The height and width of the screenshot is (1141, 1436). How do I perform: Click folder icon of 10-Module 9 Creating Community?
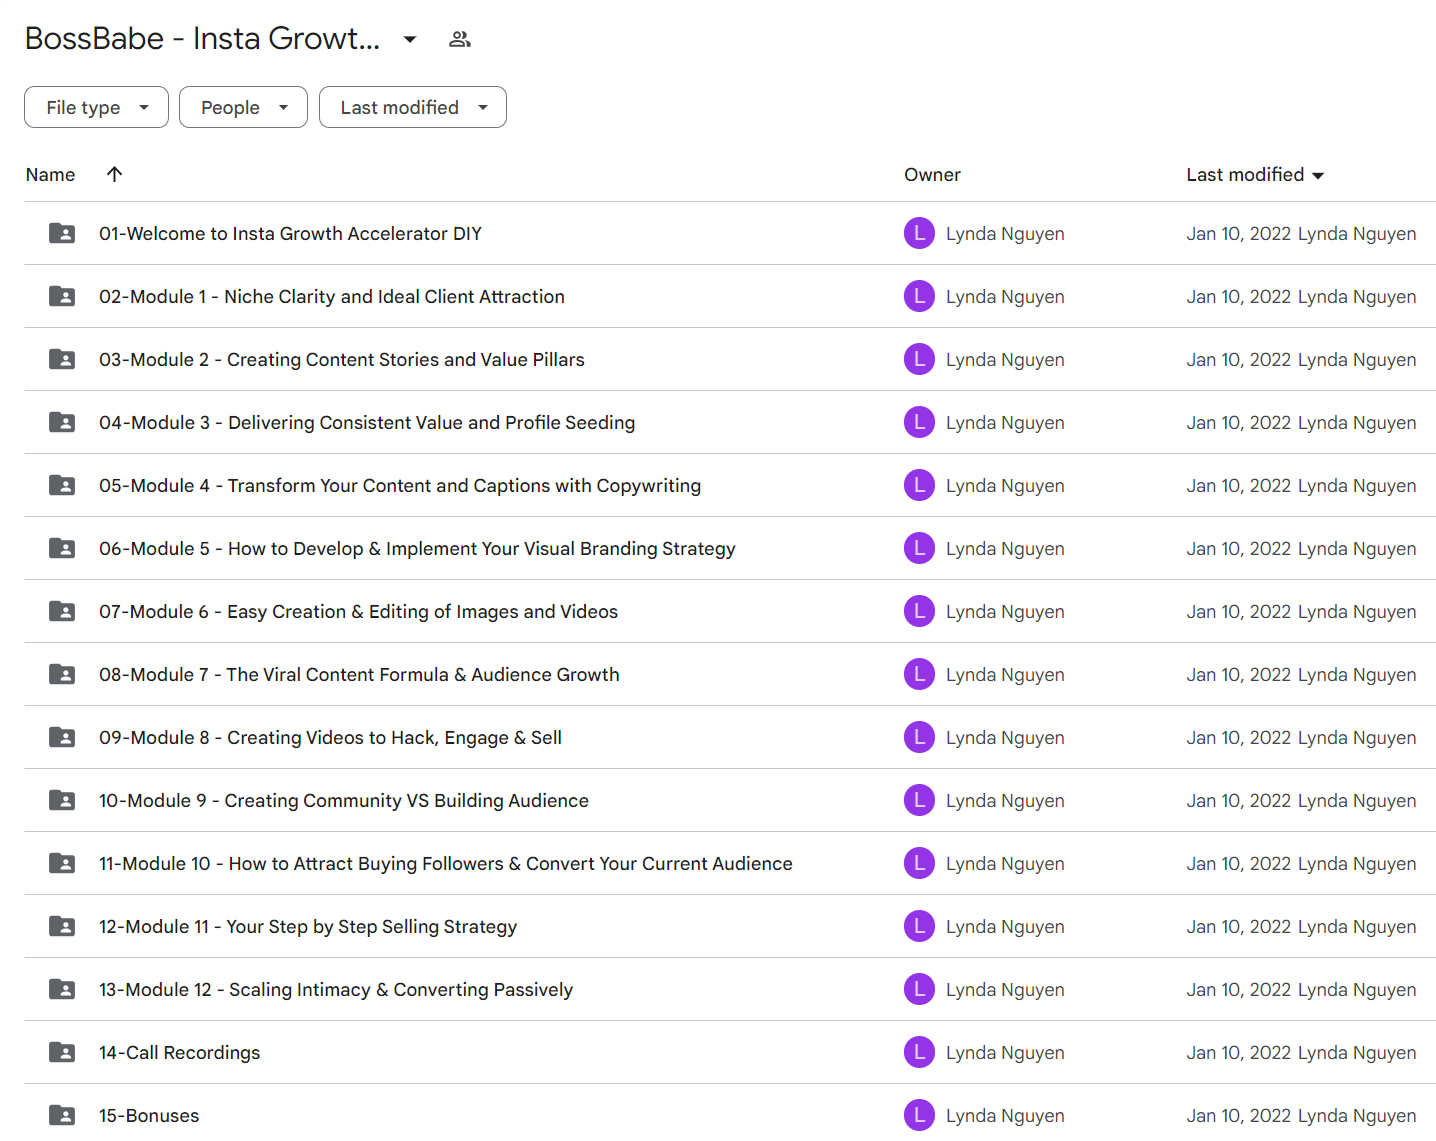coord(62,800)
